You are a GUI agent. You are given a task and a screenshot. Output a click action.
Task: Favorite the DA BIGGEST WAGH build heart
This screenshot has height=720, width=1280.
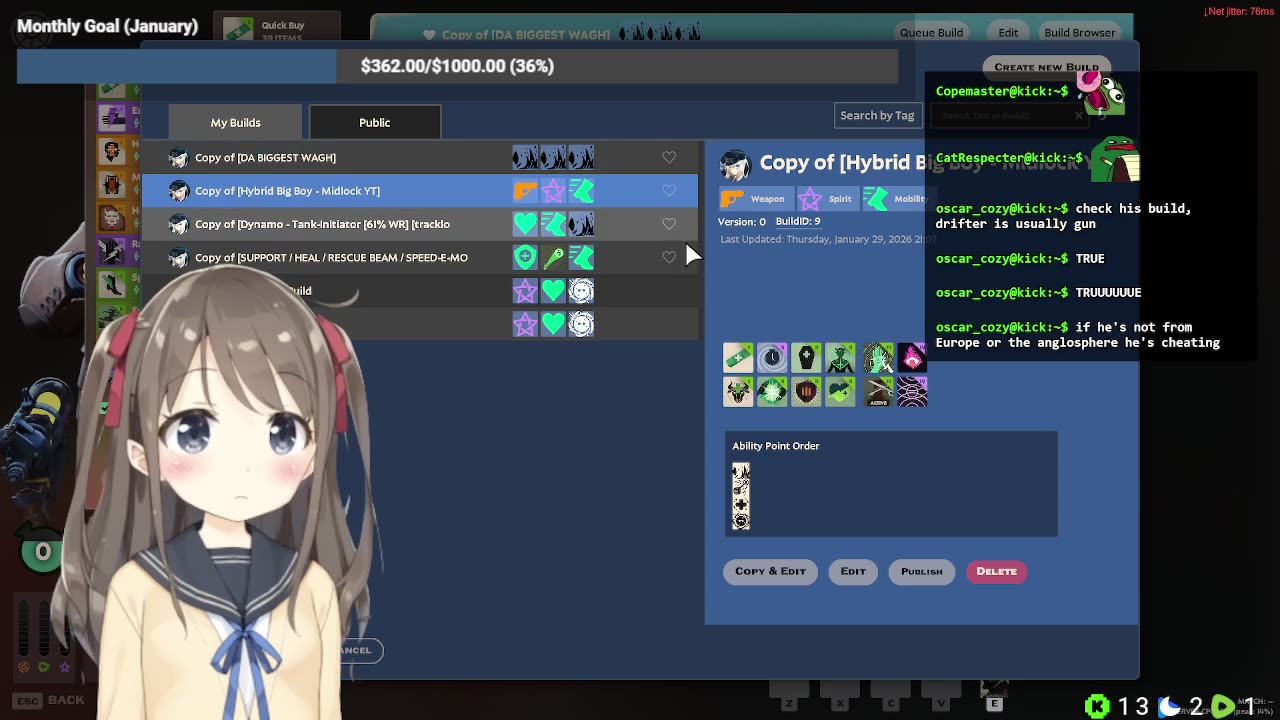pos(669,157)
